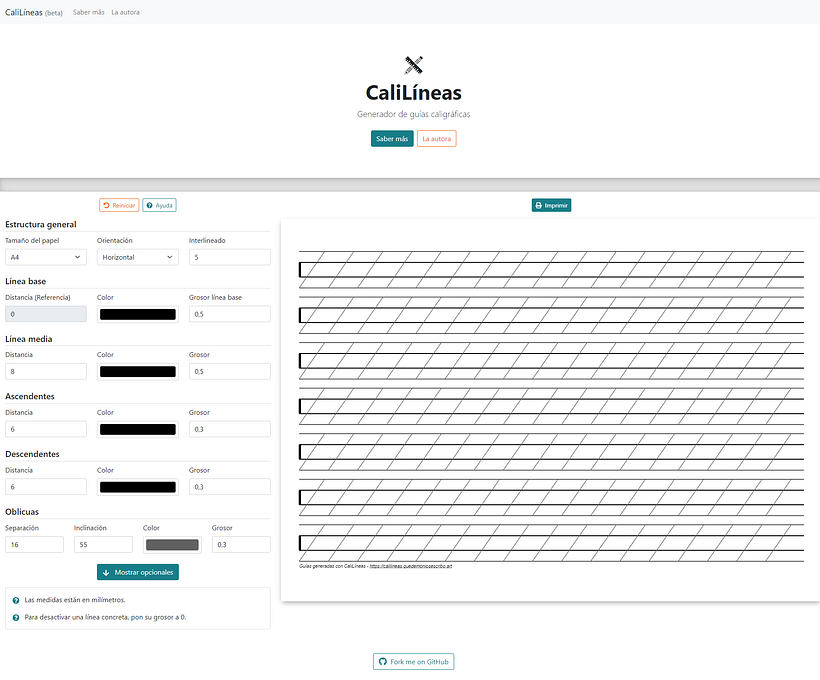The image size is (820, 680).
Task: Open the Ayuda help button
Action: [x=159, y=205]
